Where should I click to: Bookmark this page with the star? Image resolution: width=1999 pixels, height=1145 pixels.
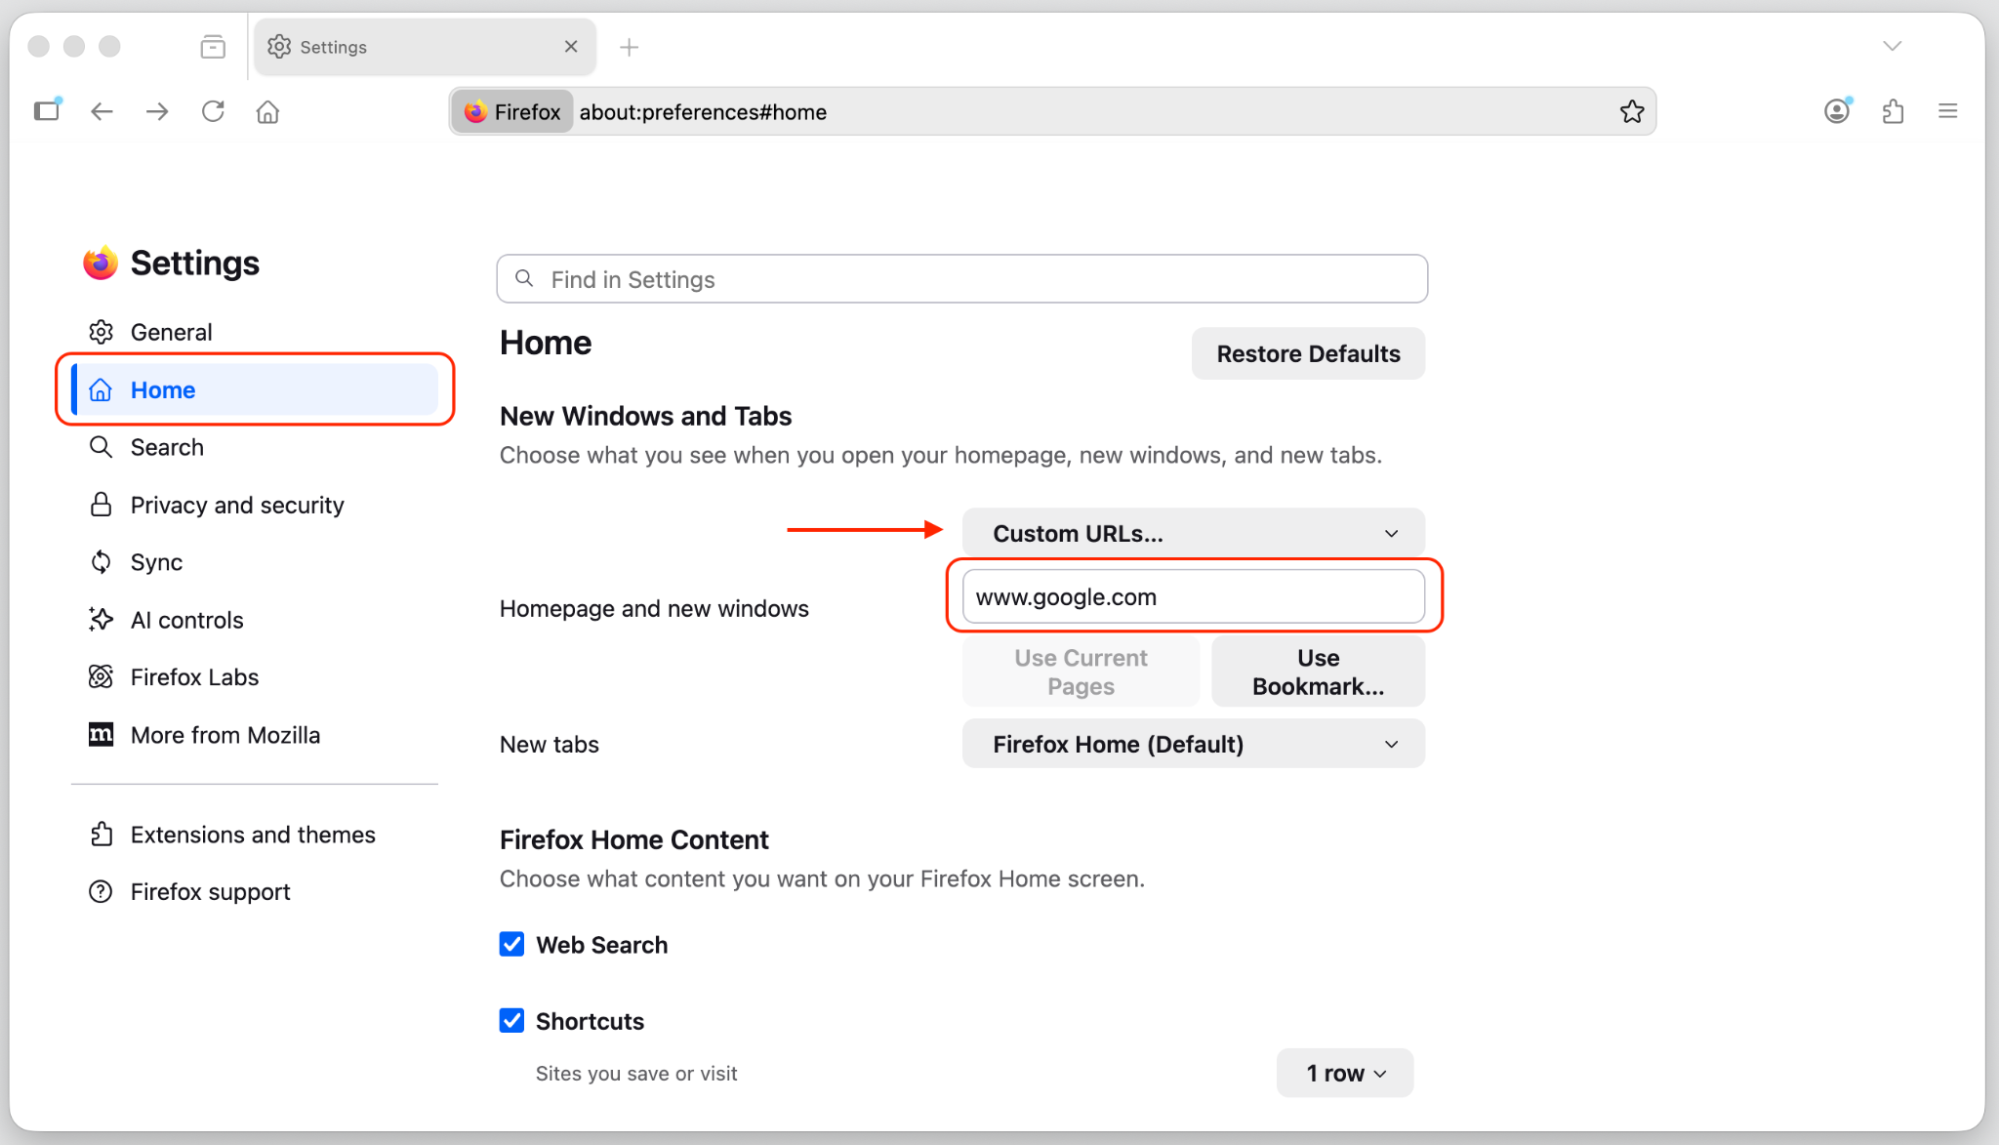coord(1632,111)
